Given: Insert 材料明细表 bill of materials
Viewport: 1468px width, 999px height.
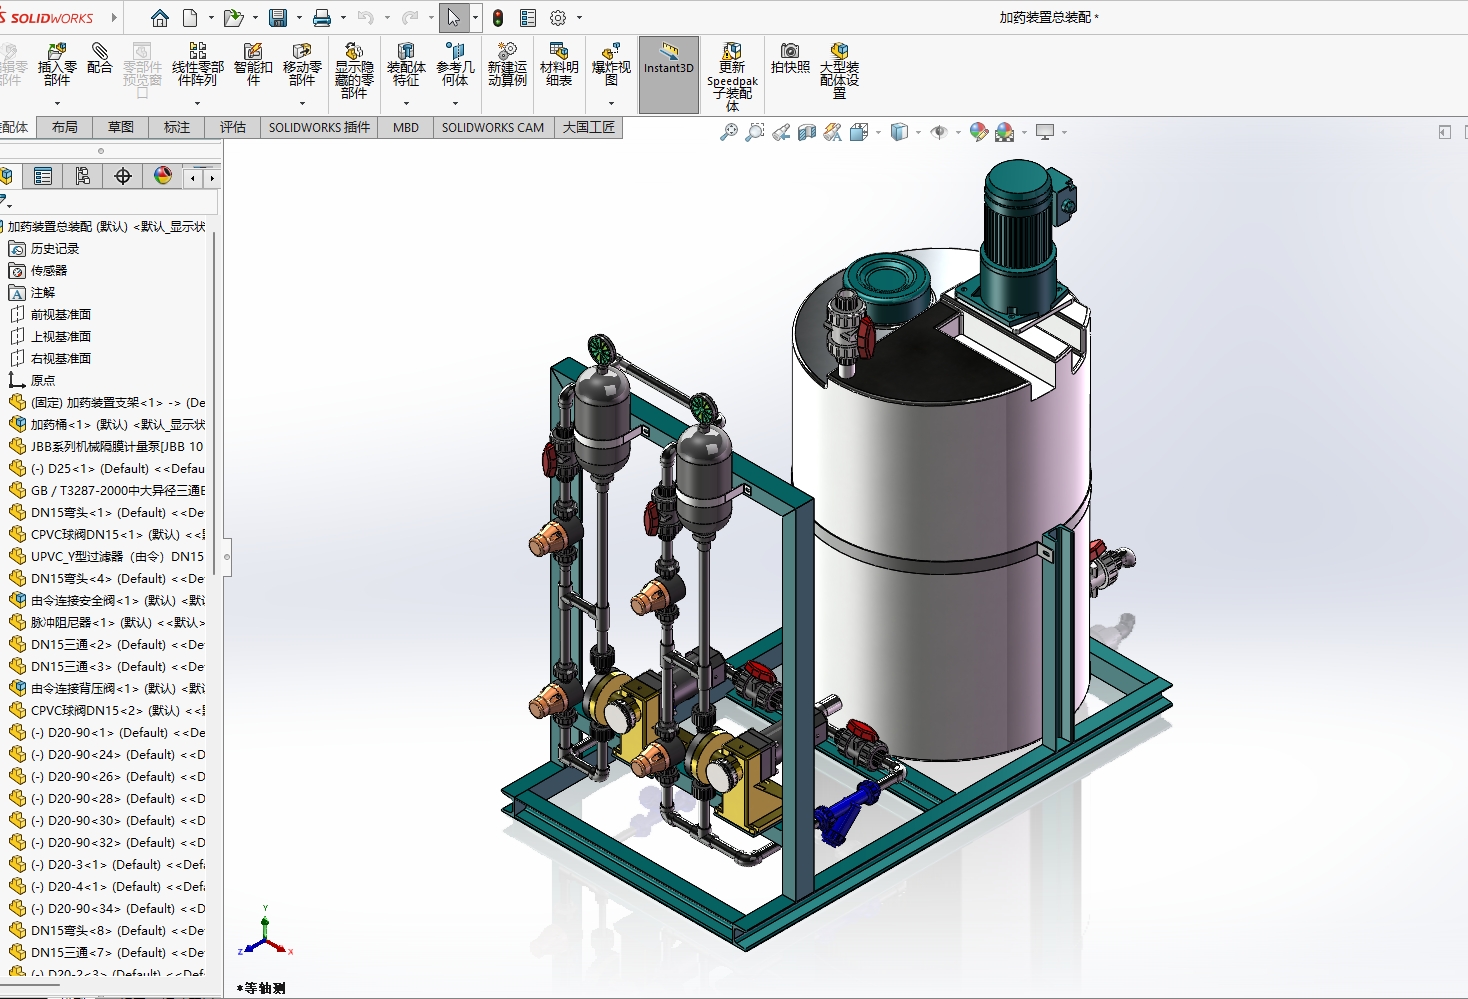Looking at the screenshot, I should click(559, 65).
